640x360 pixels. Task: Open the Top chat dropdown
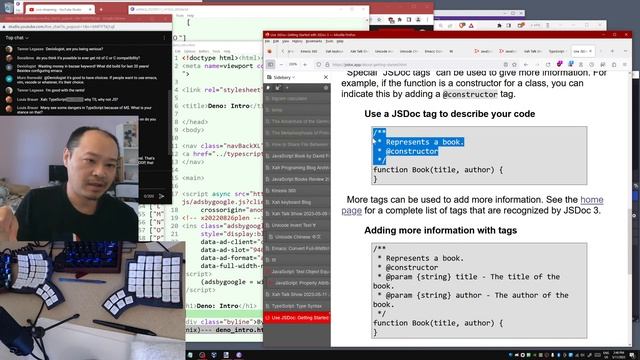tap(17, 38)
